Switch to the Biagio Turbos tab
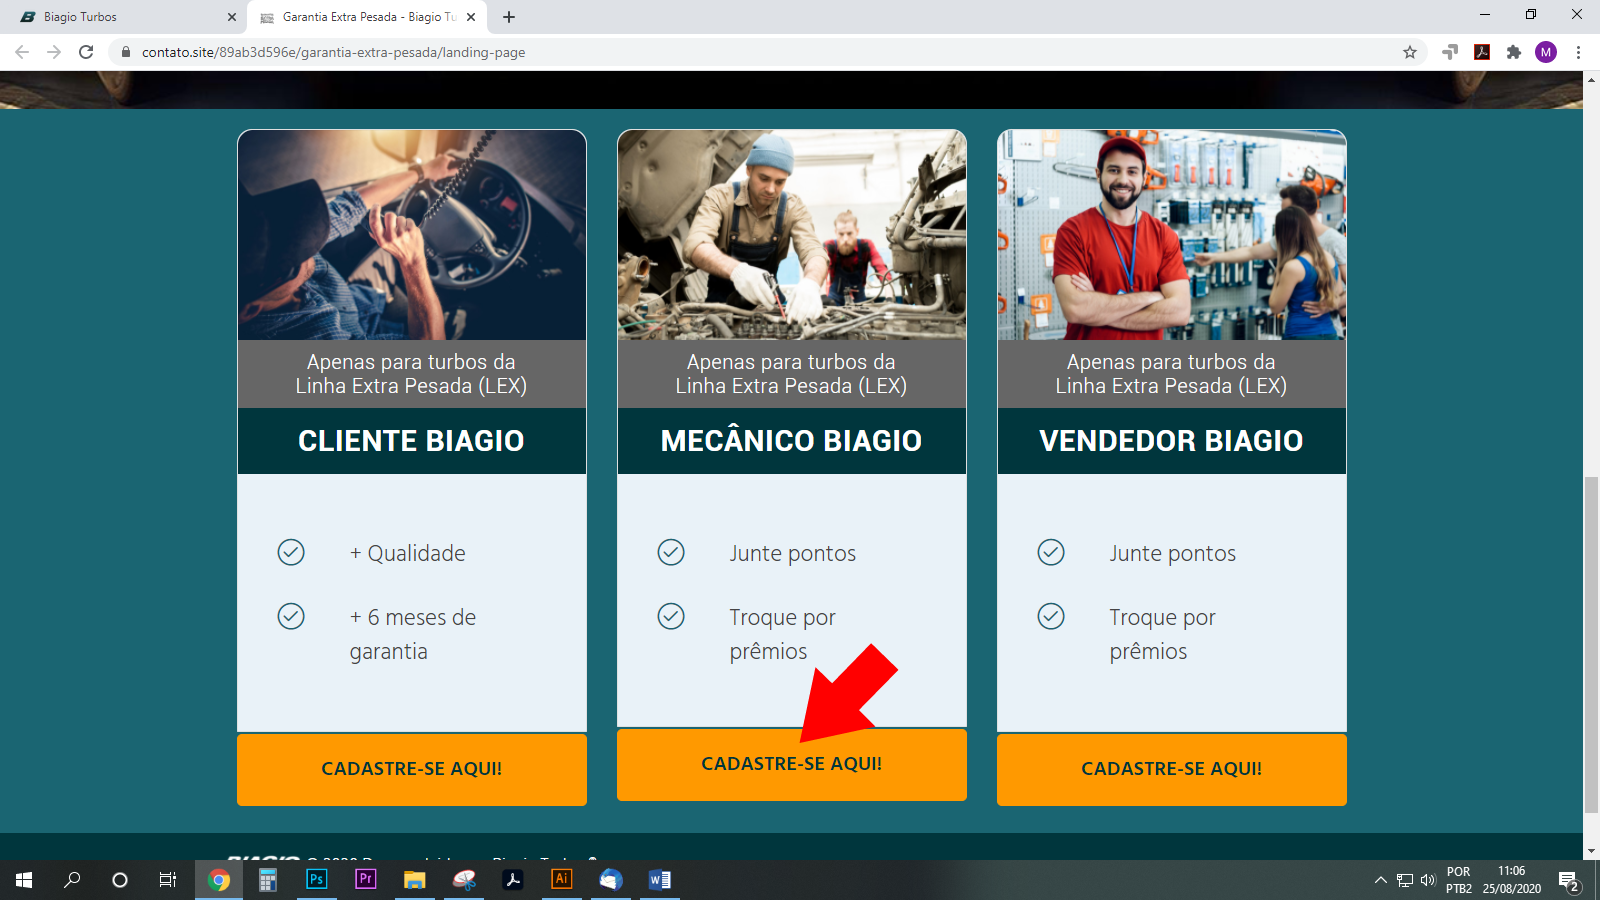 click(x=125, y=17)
